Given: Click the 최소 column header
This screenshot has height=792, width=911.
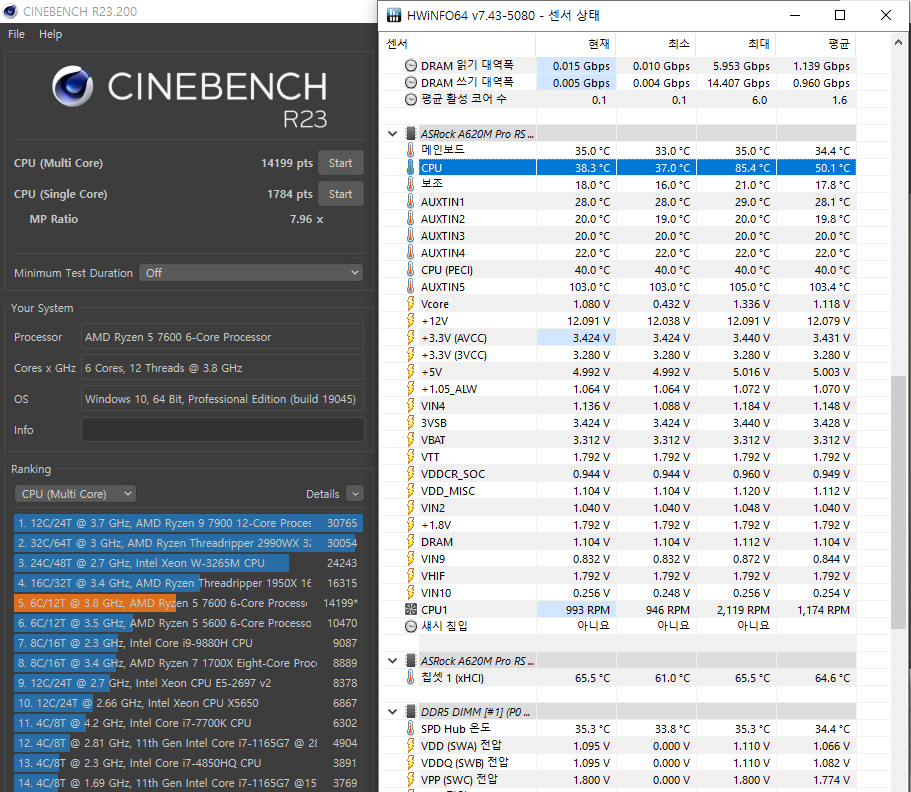Looking at the screenshot, I should (656, 44).
